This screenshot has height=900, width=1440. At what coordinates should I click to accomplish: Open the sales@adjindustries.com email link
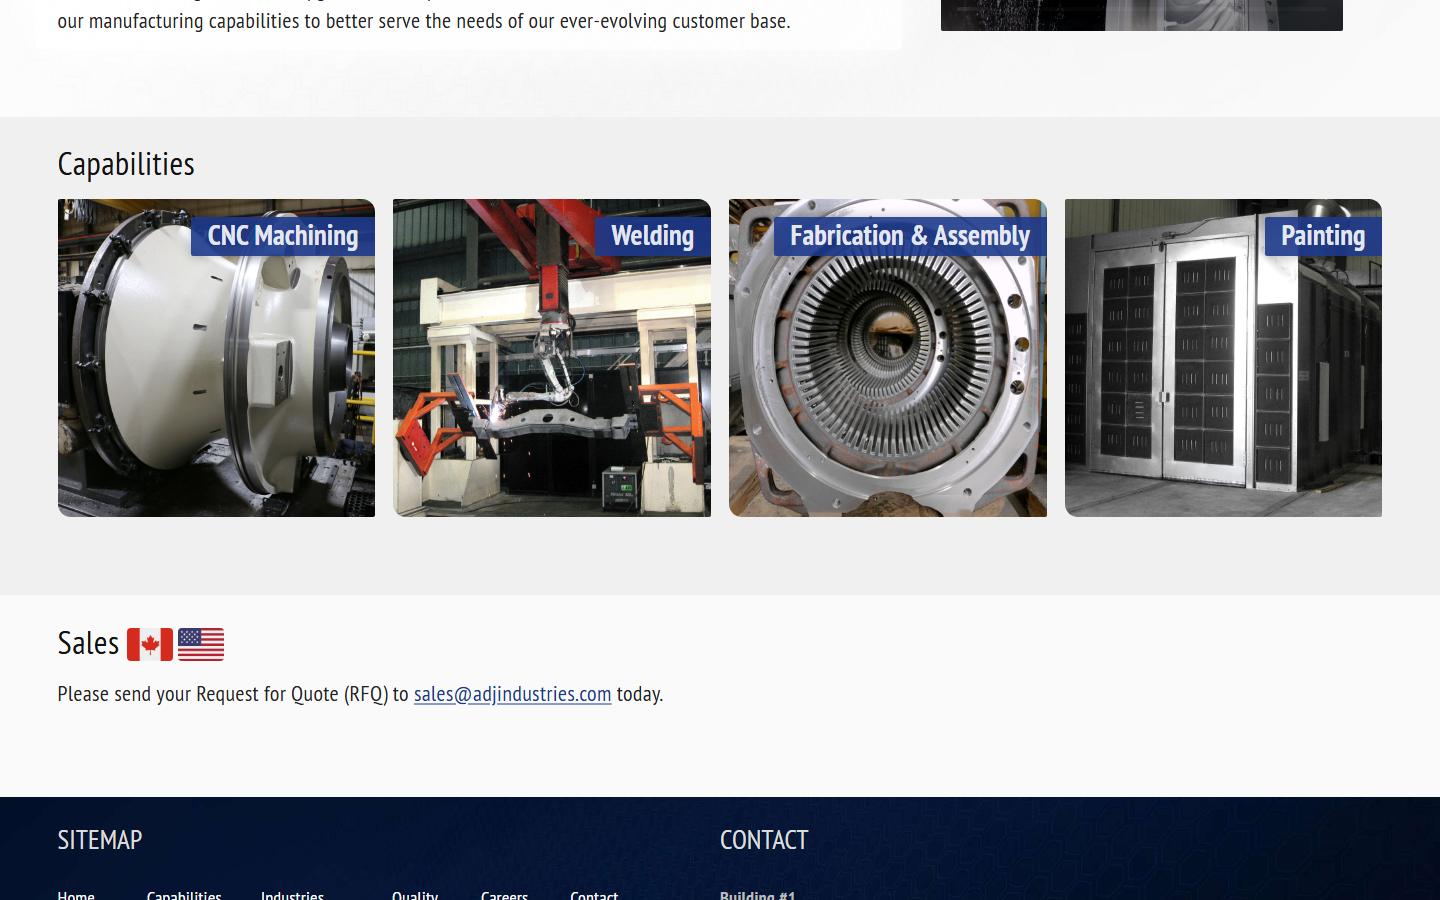512,694
